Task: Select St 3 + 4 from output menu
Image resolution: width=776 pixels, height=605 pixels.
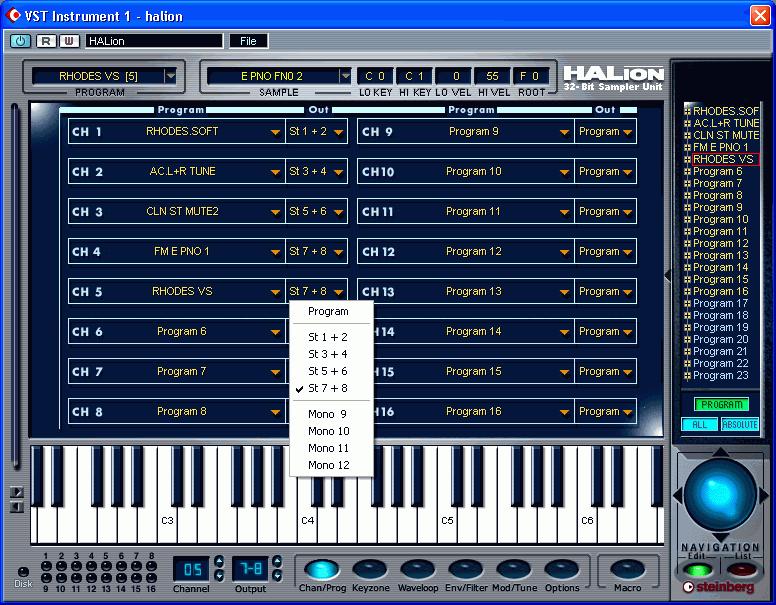Action: point(328,354)
